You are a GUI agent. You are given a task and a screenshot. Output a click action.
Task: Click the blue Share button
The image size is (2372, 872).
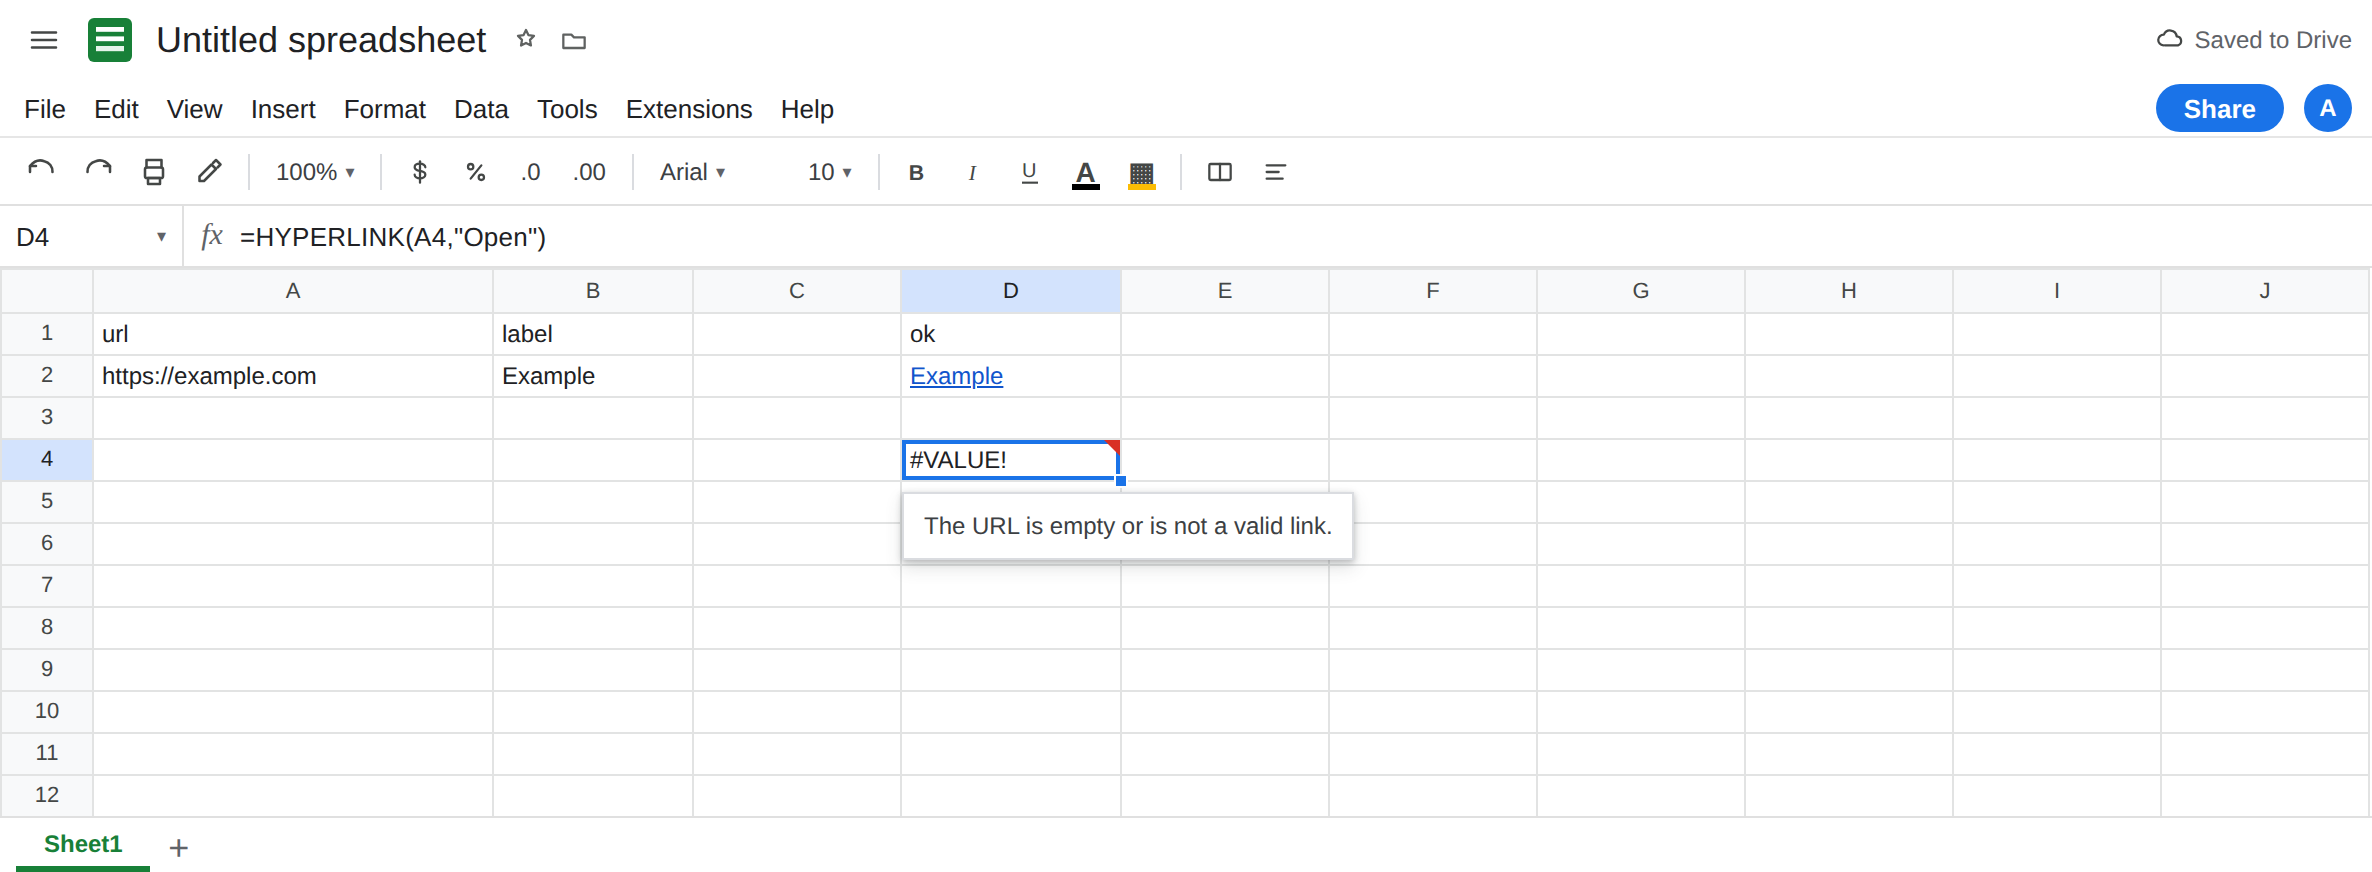tap(2219, 108)
